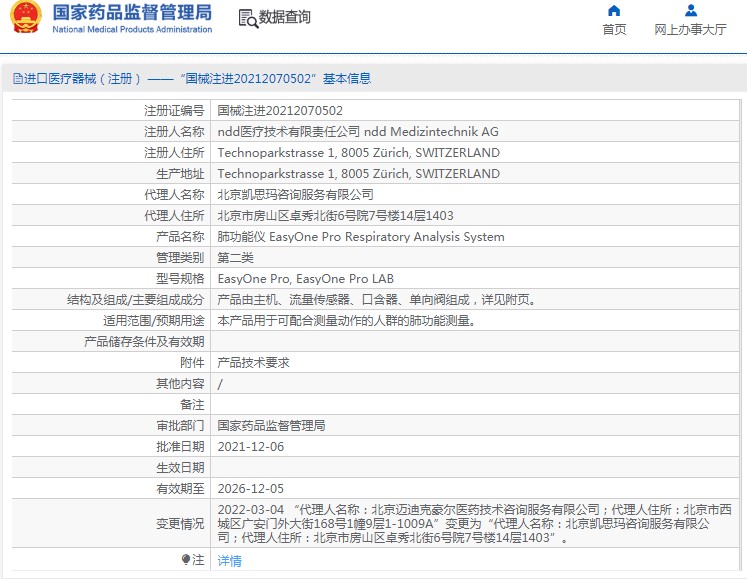The height and width of the screenshot is (579, 747).
Task: Select product name EasyOne Pro Respiratory Analysis System
Action: [x=361, y=236]
